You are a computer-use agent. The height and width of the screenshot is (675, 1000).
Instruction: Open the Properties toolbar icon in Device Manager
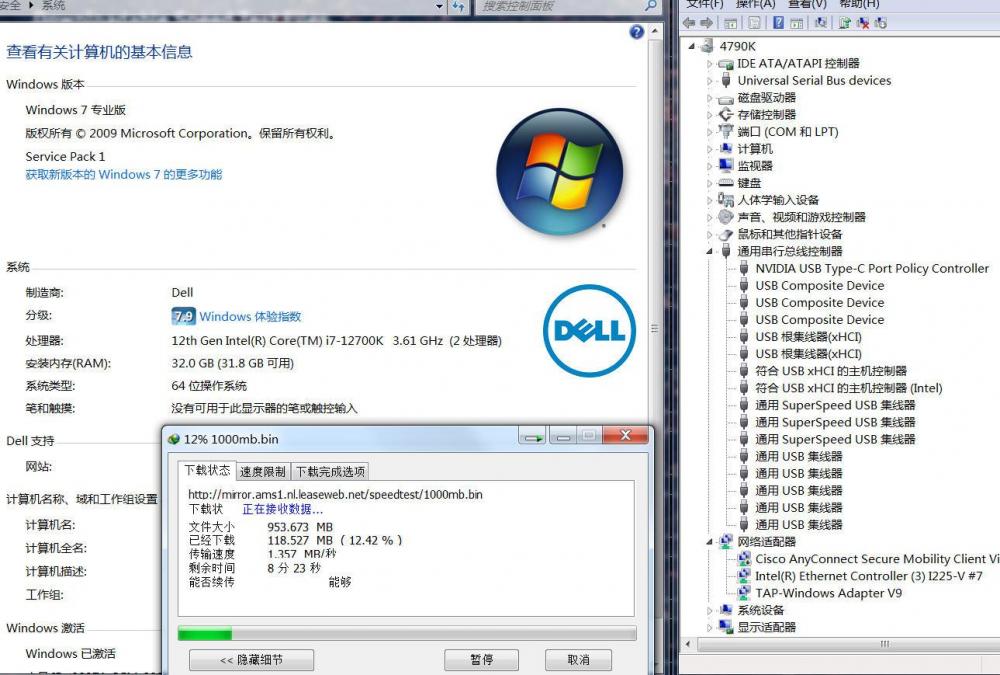click(754, 23)
